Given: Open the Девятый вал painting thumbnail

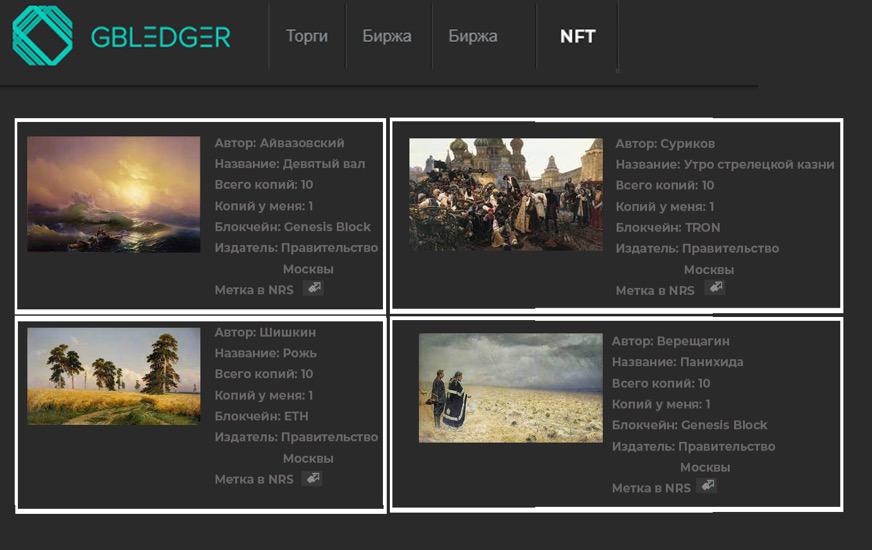Looking at the screenshot, I should 113,194.
